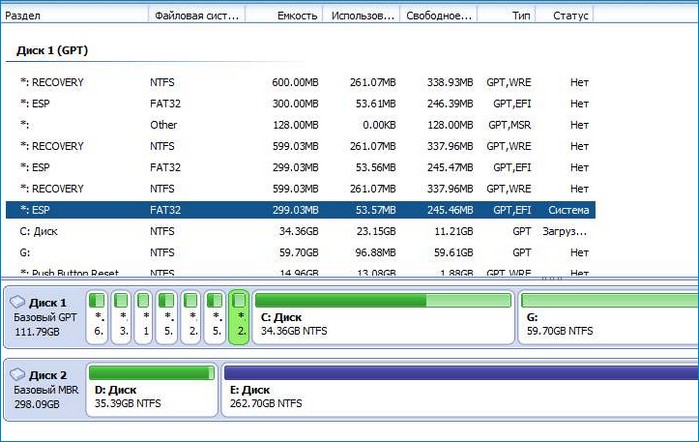Click the Емкость column header

pyautogui.click(x=286, y=16)
